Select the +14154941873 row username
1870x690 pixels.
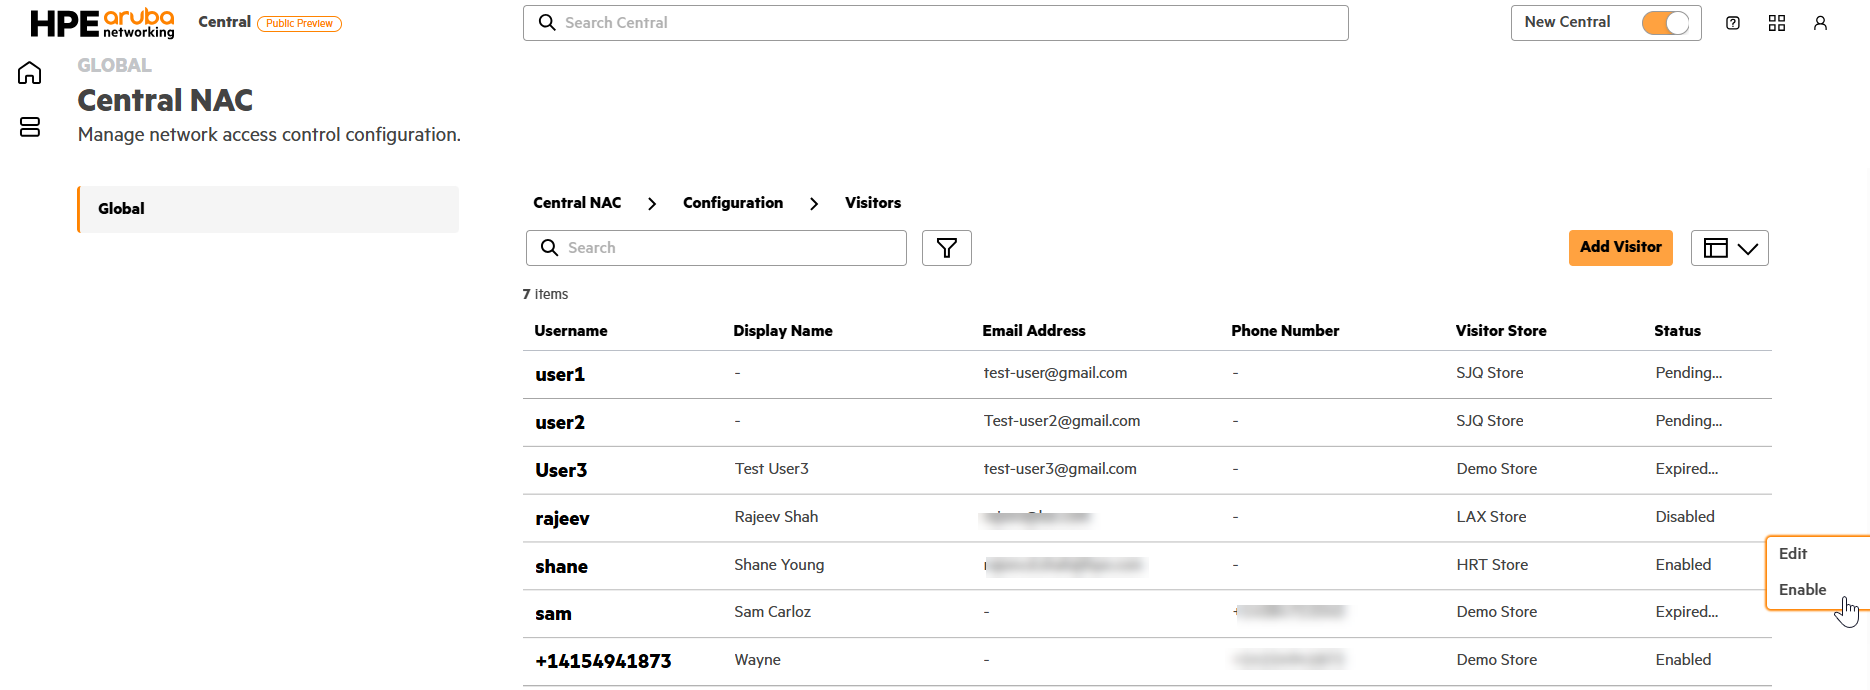[603, 661]
